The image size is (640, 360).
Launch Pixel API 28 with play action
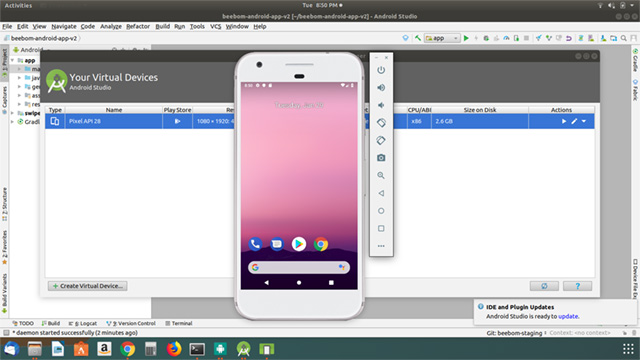pyautogui.click(x=564, y=121)
